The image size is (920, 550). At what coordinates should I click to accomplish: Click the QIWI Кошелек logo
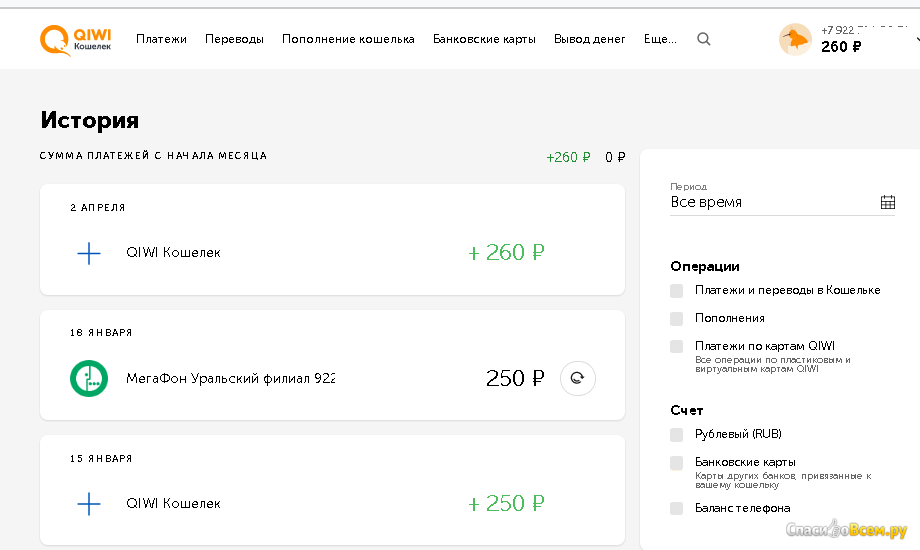pyautogui.click(x=76, y=40)
